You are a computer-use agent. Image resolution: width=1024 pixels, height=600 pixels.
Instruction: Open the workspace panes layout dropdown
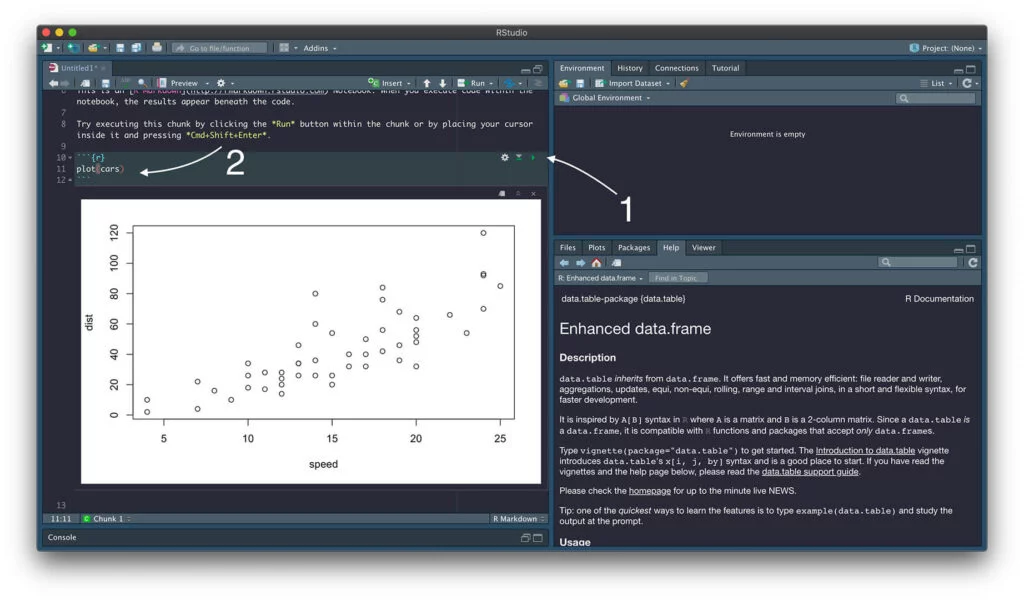[x=288, y=48]
